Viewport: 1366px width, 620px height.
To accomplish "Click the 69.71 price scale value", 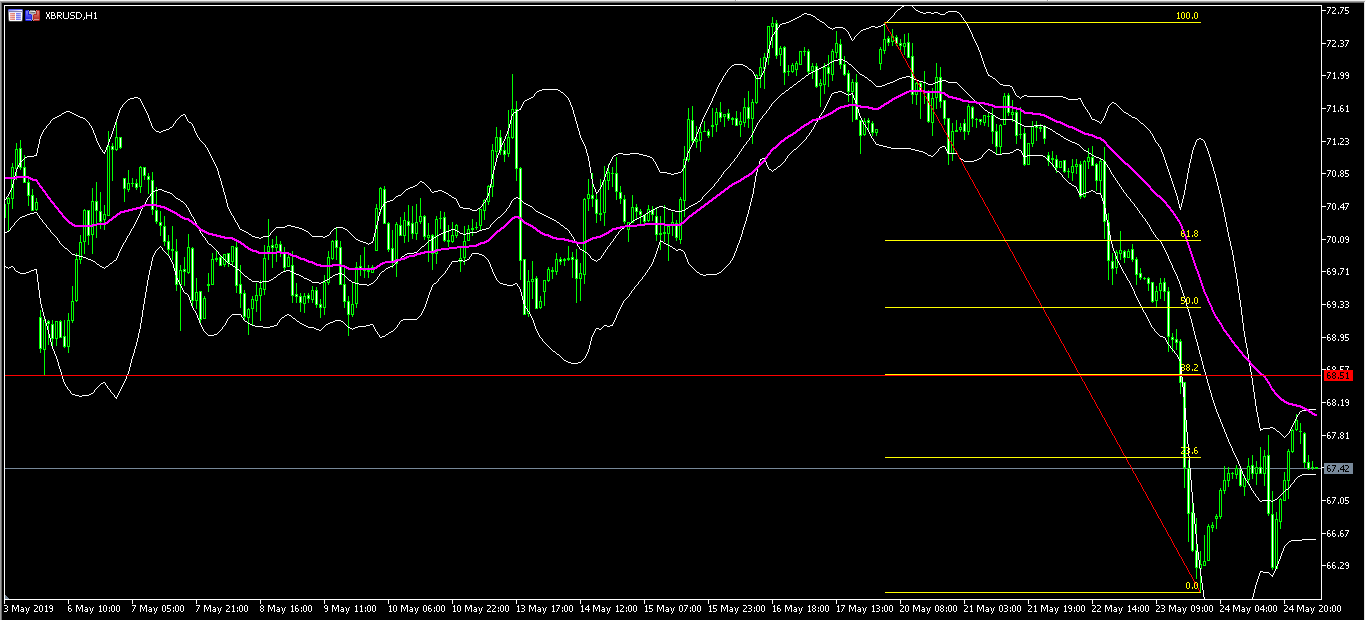I will tap(1338, 271).
